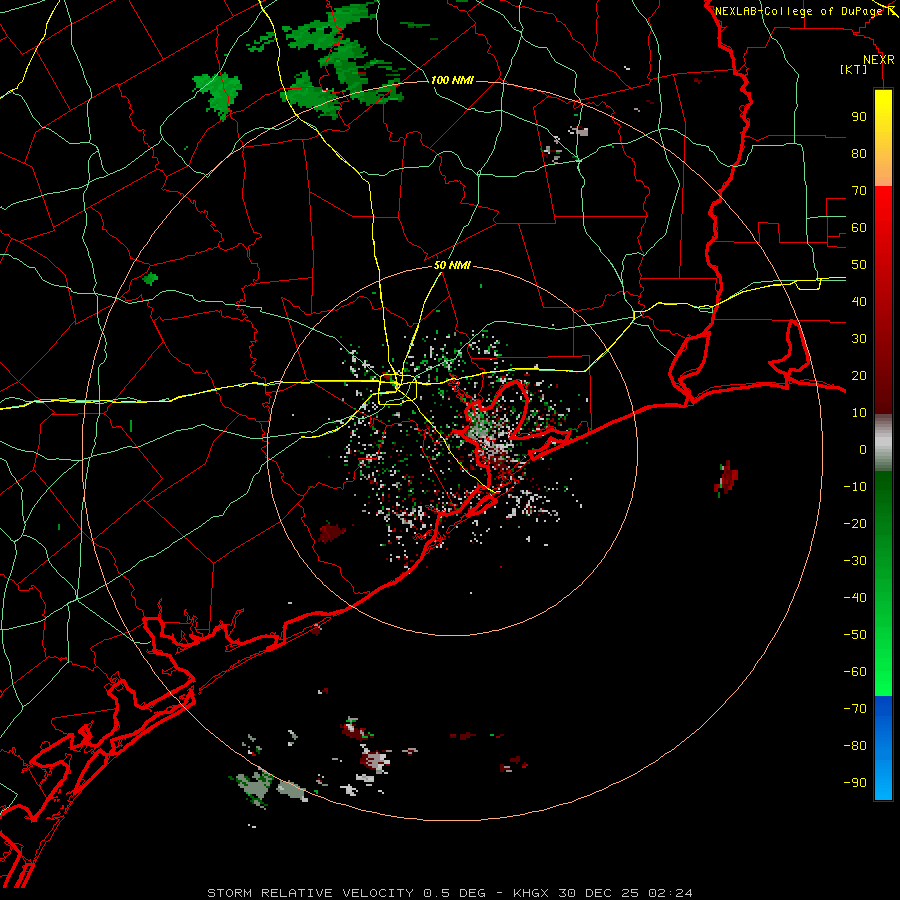Viewport: 900px width, 900px height.
Task: Click the -70 scale label
Action: [855, 709]
